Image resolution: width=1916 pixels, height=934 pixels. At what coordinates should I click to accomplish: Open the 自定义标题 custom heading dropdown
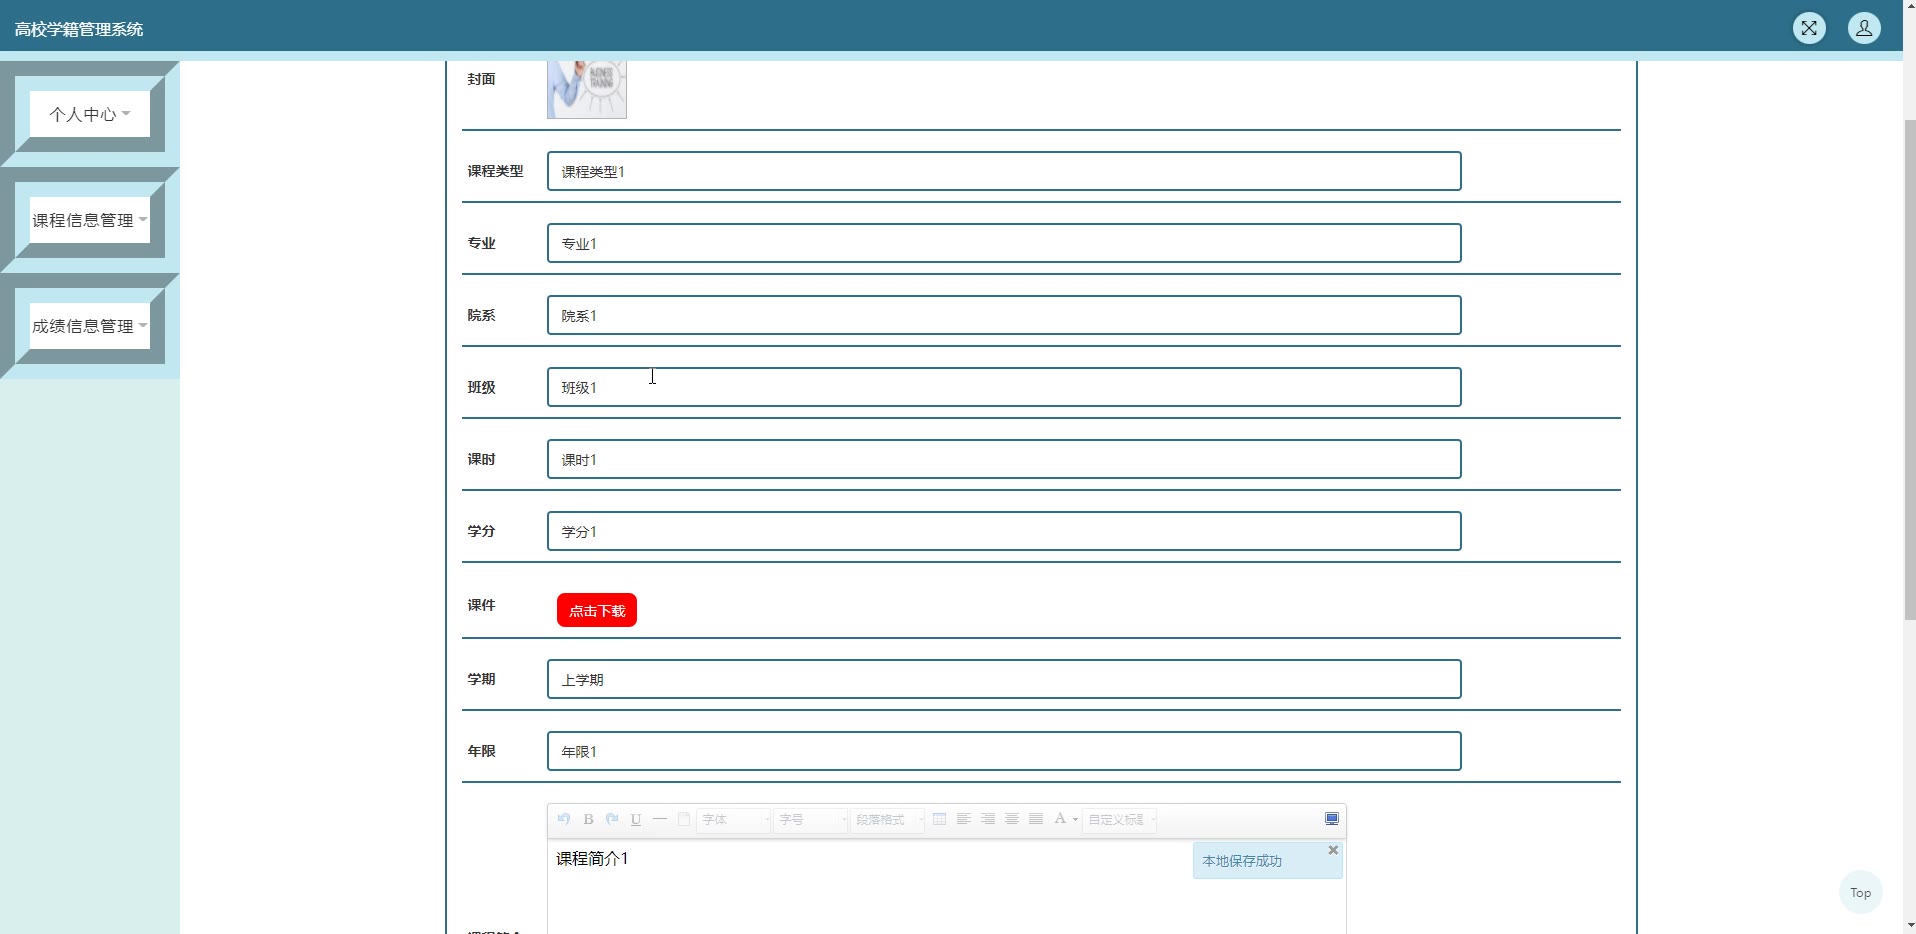1120,820
